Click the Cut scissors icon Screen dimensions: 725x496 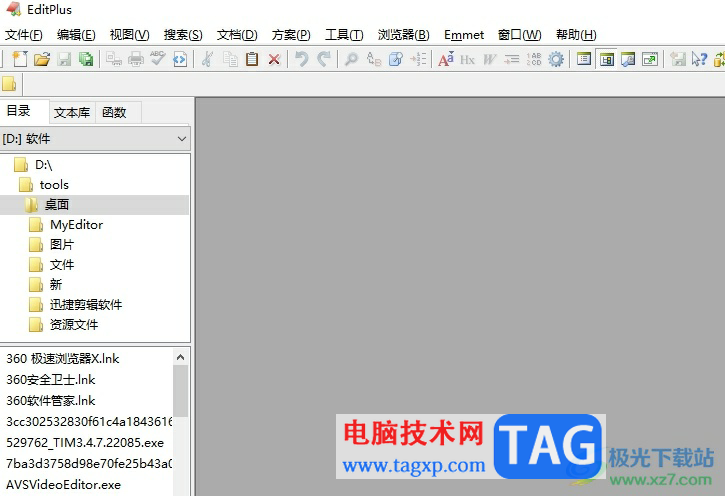(x=207, y=59)
